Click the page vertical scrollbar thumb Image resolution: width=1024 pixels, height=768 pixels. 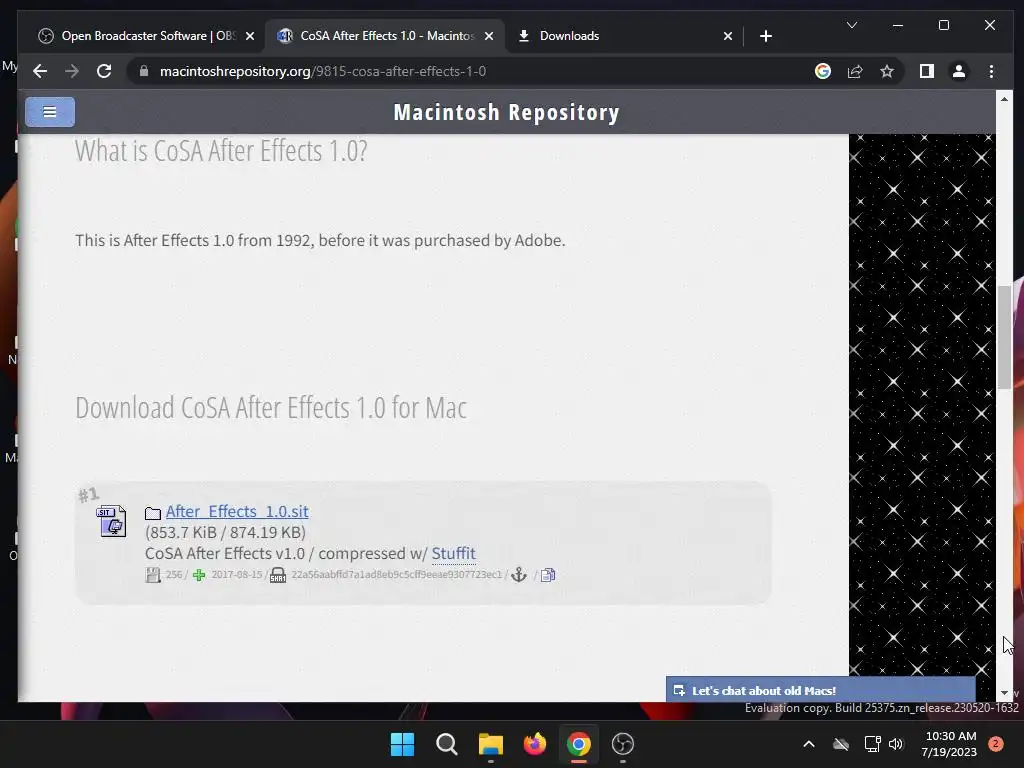[x=1004, y=336]
